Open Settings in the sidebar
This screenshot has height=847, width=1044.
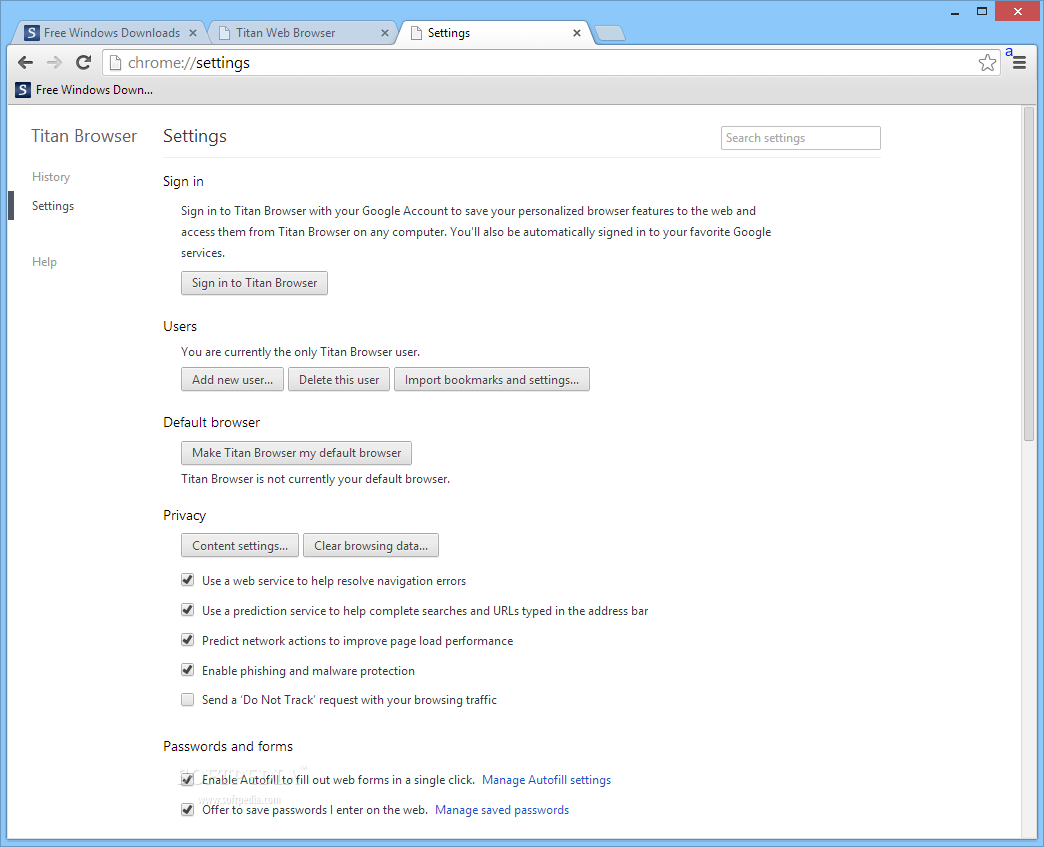coord(53,206)
